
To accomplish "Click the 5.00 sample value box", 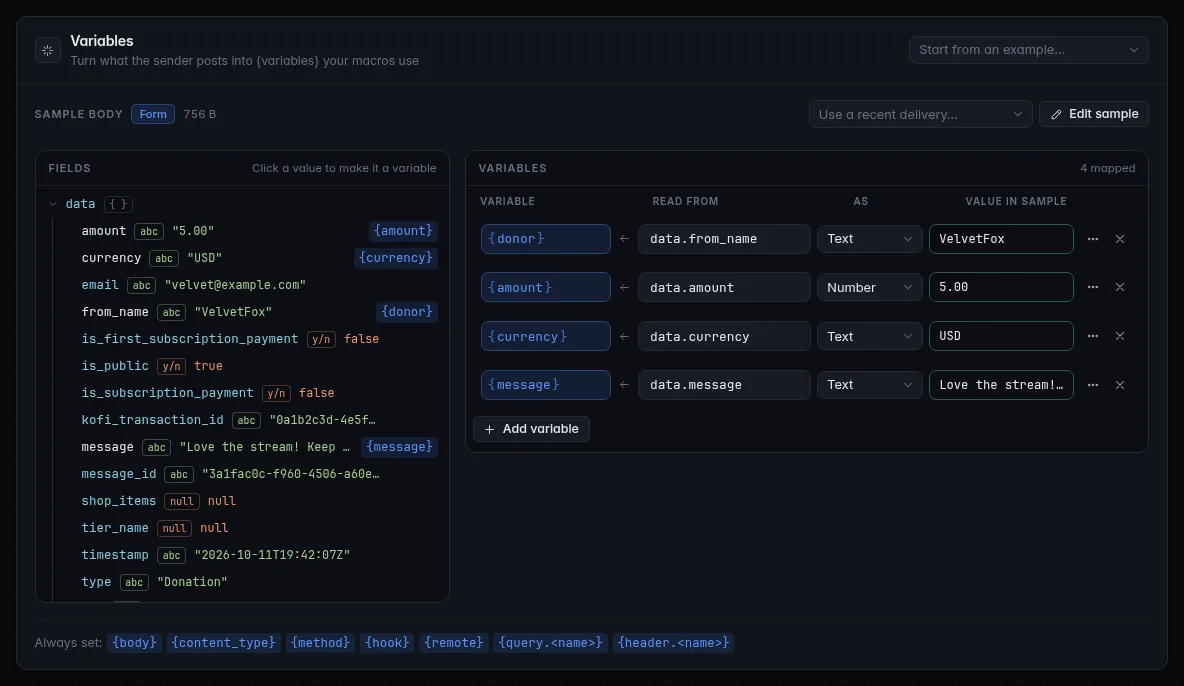I will click(x=1001, y=287).
